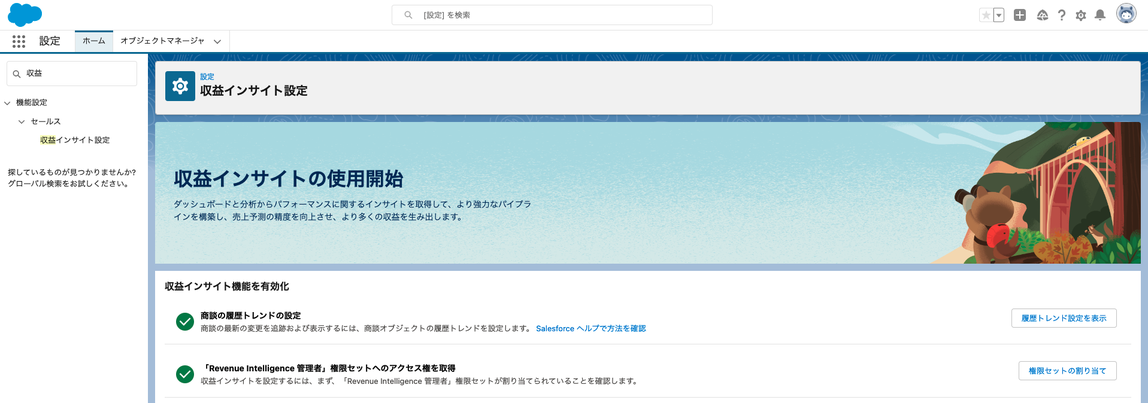
Task: Click the 権限セットの割り当て button
Action: (x=1067, y=371)
